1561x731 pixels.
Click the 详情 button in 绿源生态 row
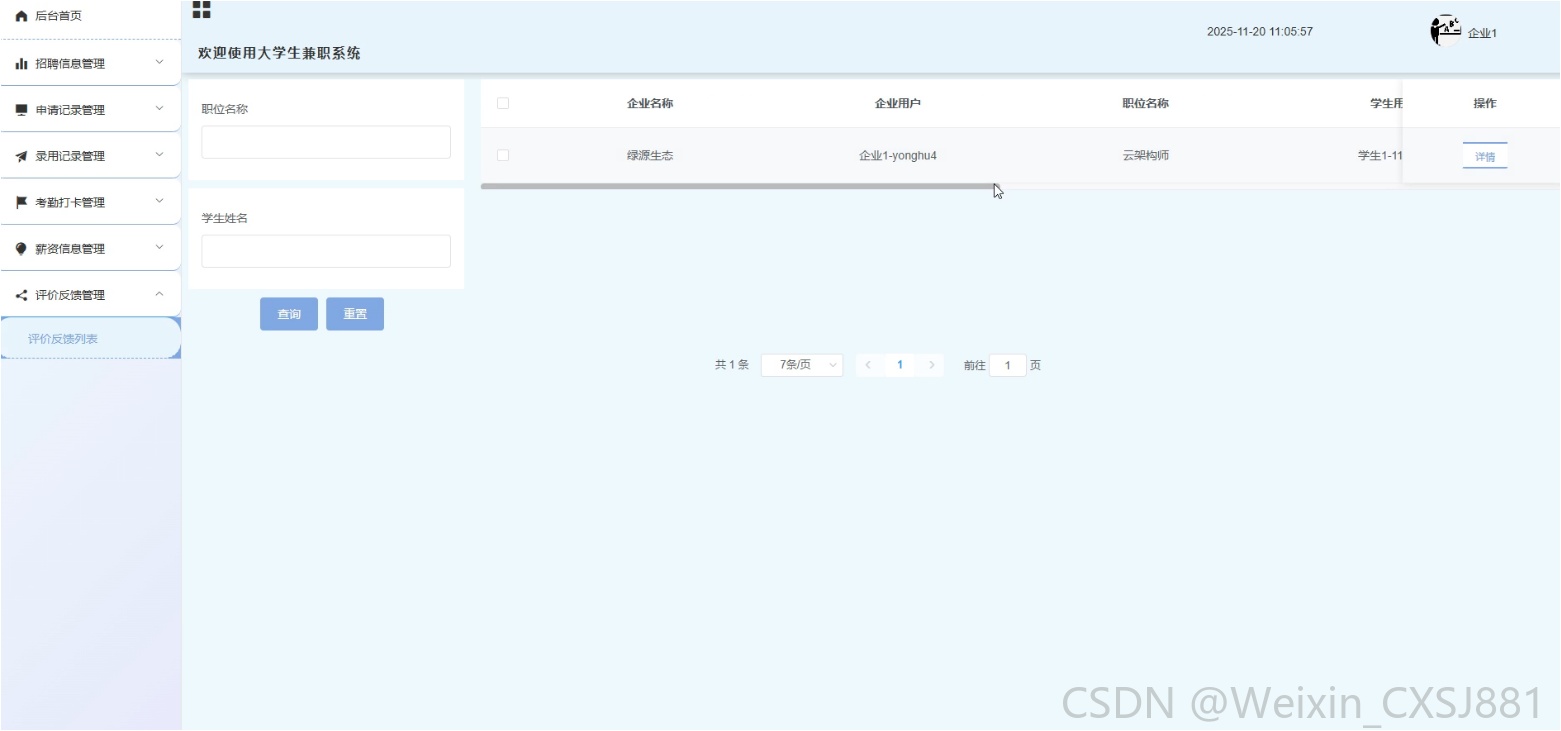[1485, 157]
